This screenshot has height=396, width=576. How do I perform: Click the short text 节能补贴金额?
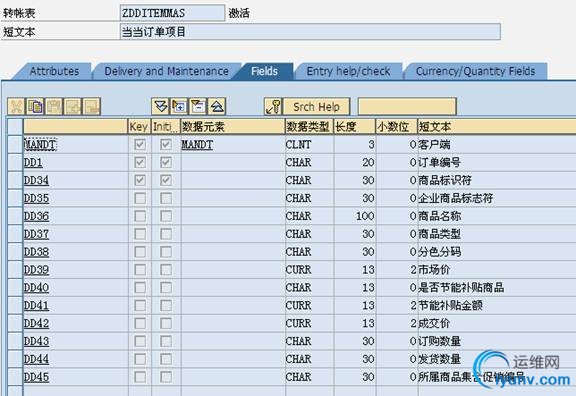point(451,306)
